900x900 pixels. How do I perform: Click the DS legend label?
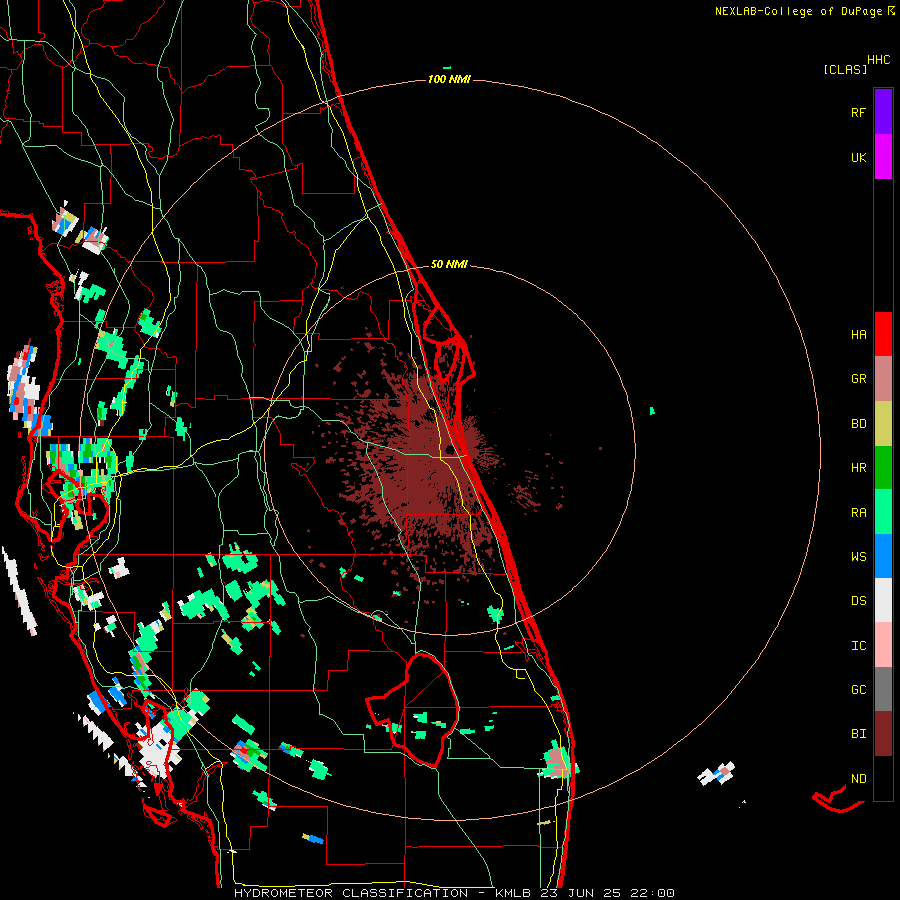[x=858, y=601]
